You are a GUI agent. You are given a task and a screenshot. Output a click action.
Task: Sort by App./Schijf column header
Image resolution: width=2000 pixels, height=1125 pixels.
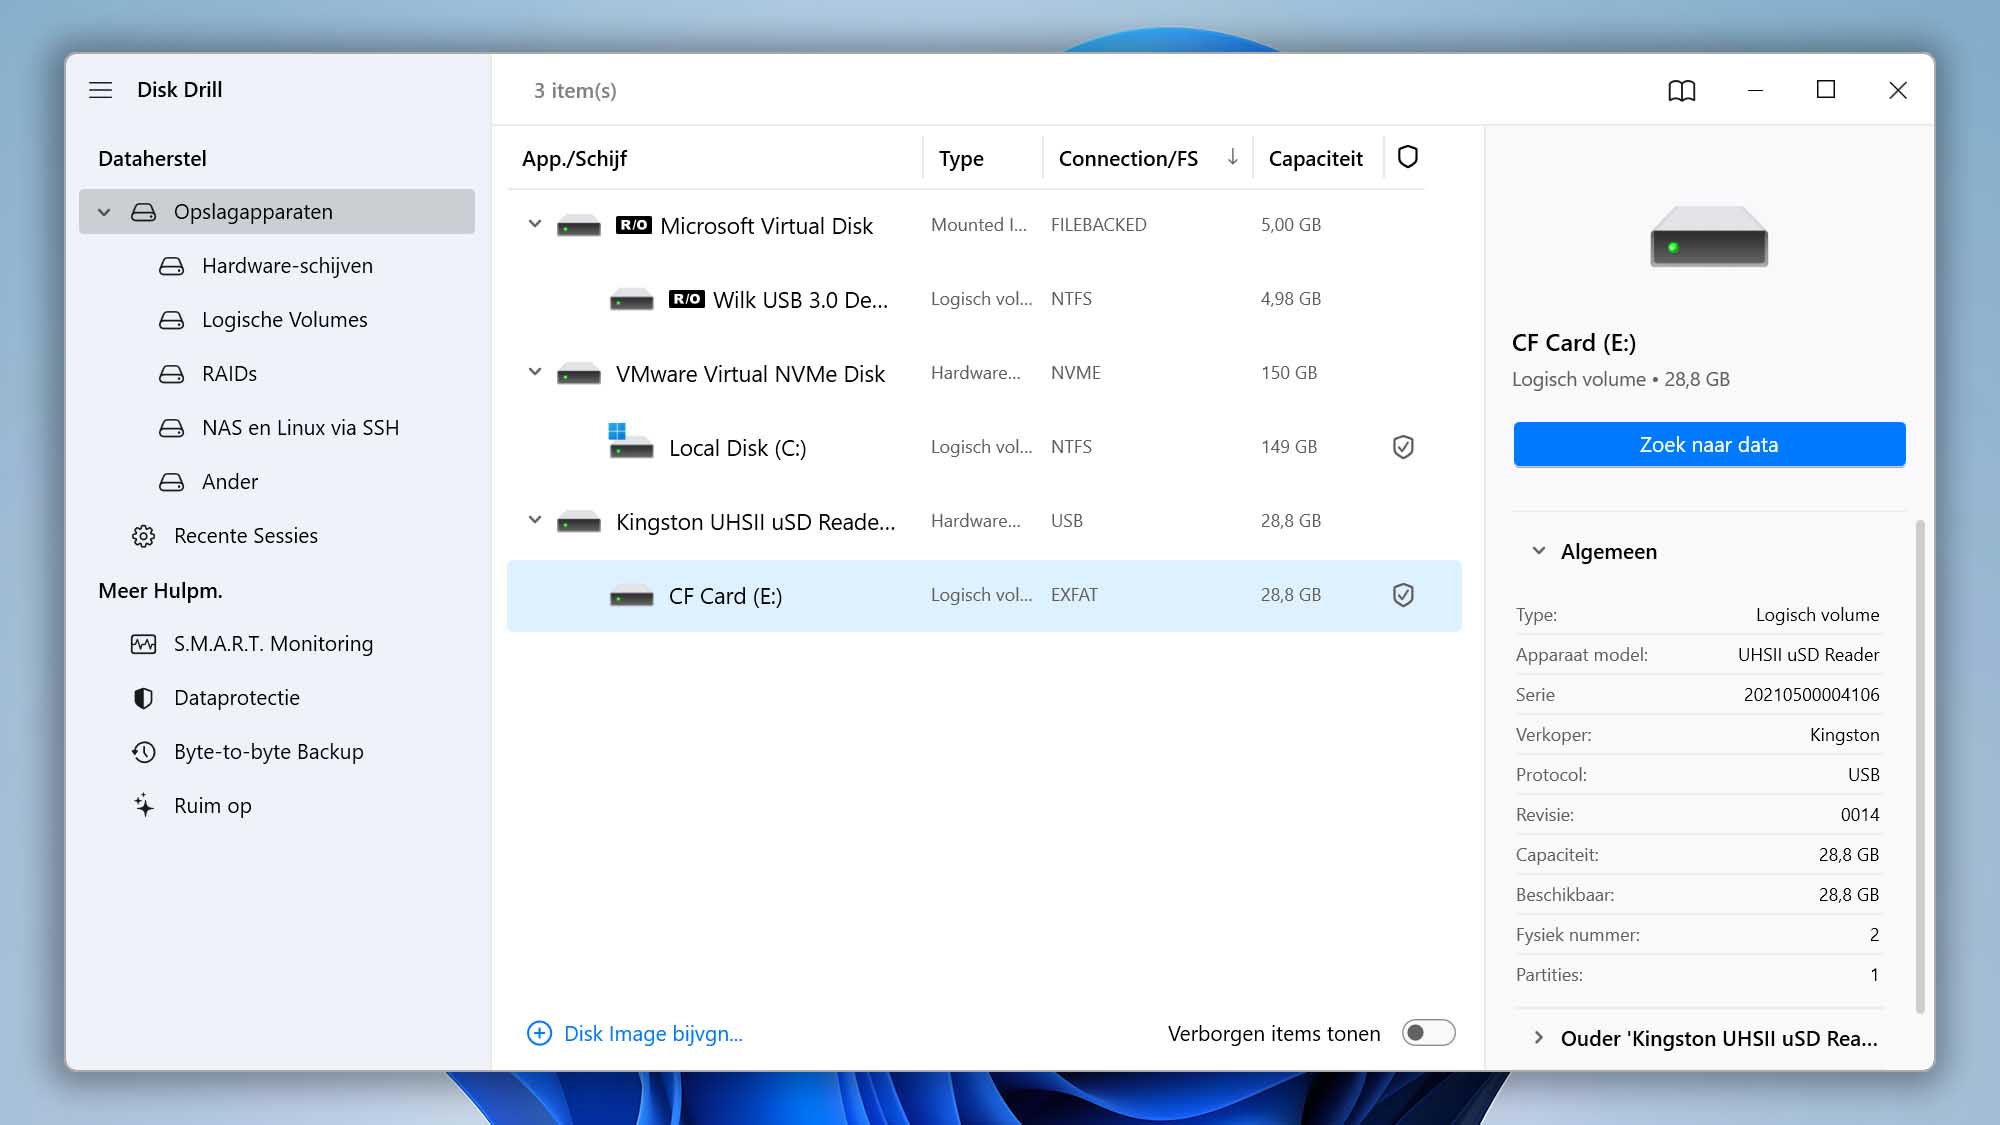(574, 159)
